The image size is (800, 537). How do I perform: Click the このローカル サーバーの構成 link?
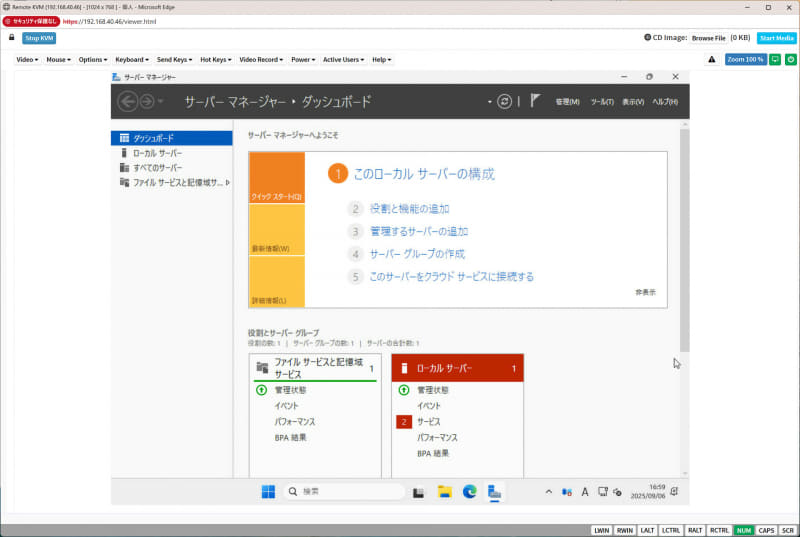[x=424, y=174]
